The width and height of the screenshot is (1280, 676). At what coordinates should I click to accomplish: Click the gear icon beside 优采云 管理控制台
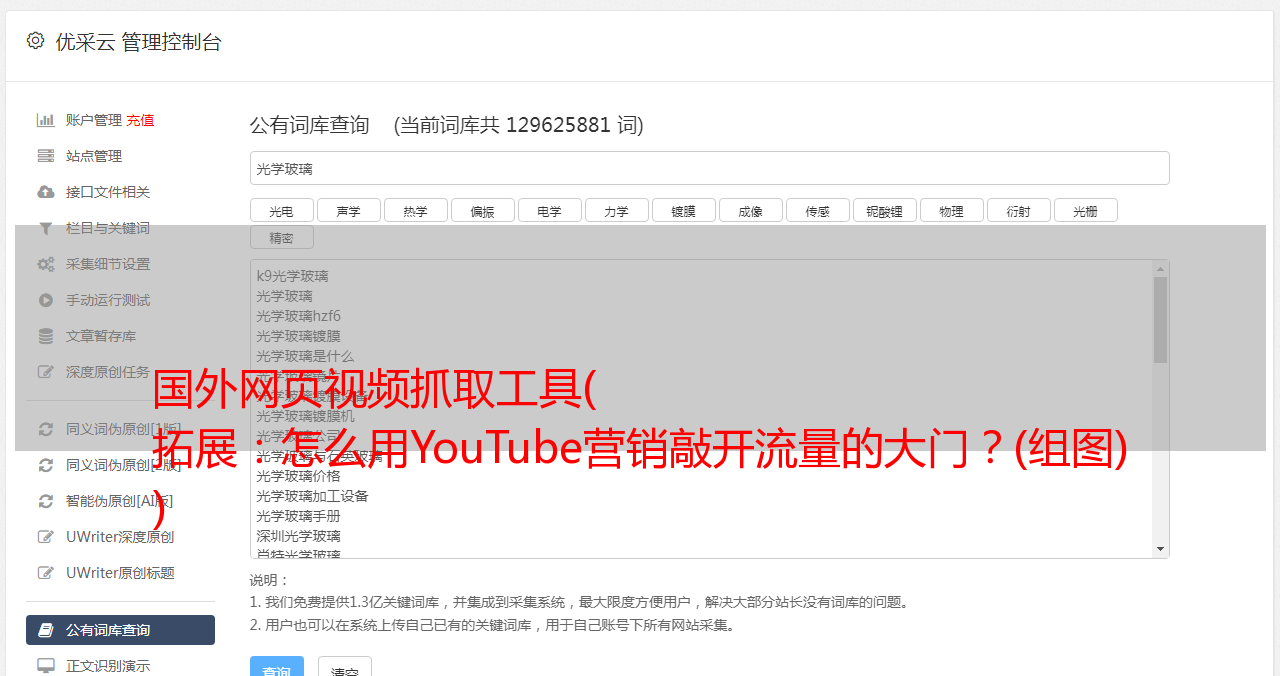[x=35, y=41]
